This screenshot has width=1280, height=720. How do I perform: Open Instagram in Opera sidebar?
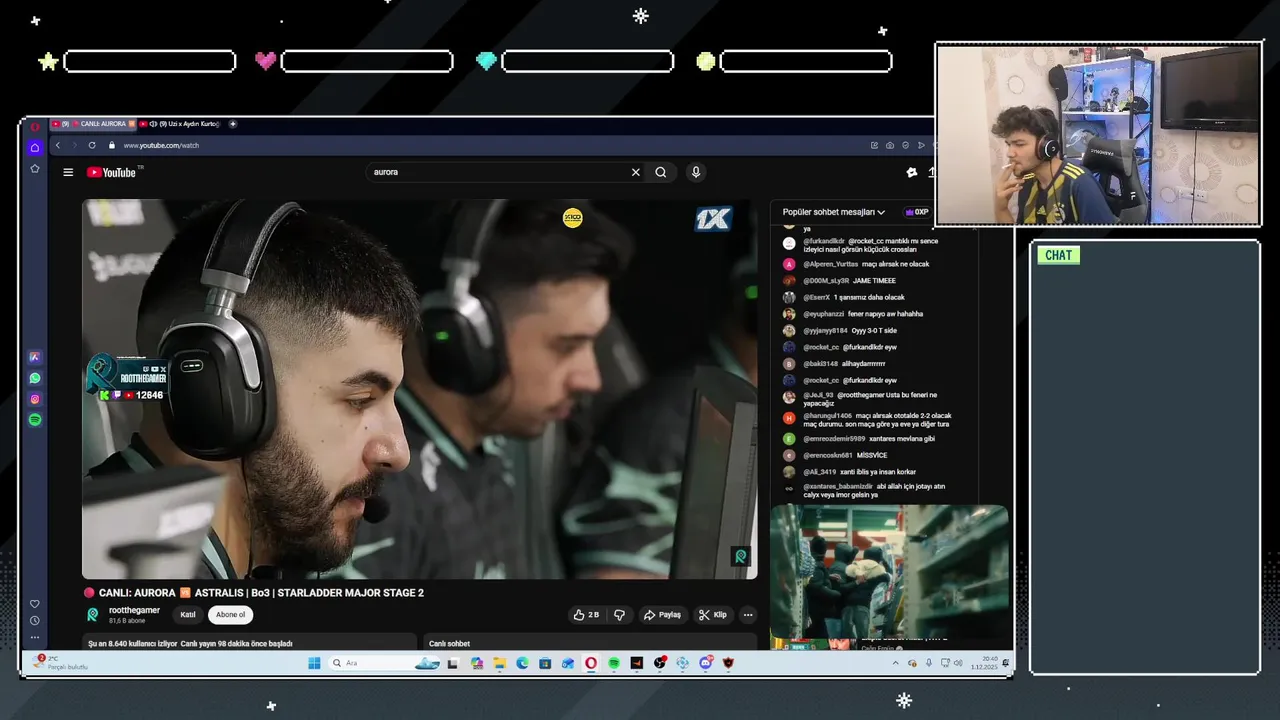34,399
